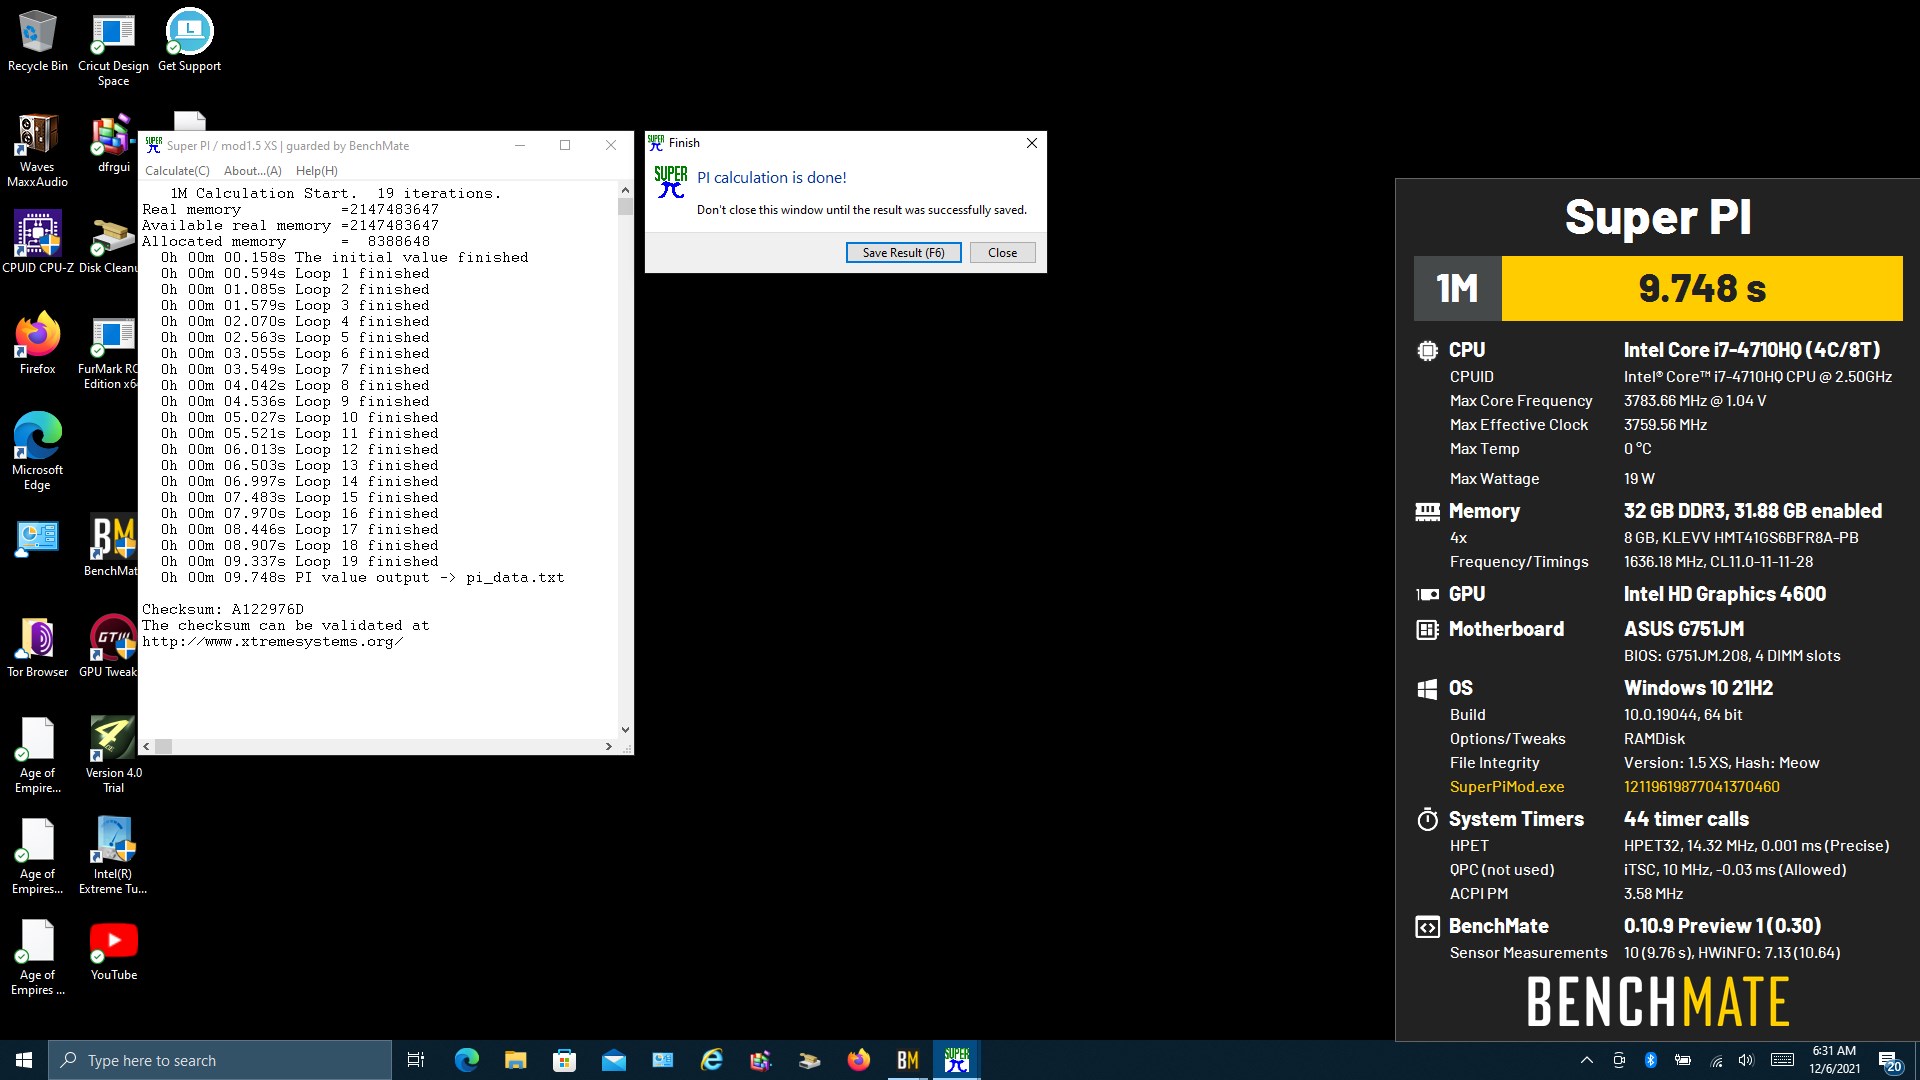
Task: Open the notification center icon
Action: pos(1889,1061)
